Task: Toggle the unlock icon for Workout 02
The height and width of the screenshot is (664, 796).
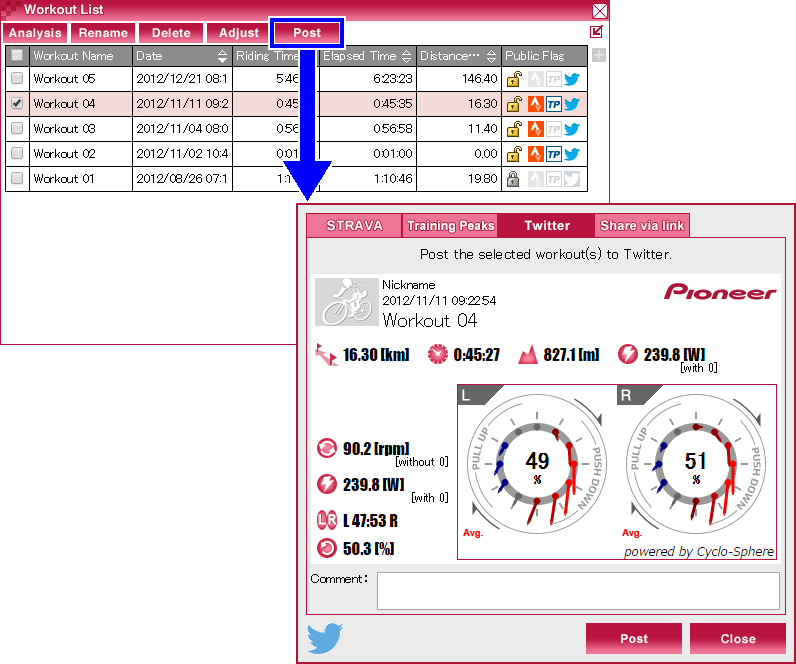Action: 514,154
